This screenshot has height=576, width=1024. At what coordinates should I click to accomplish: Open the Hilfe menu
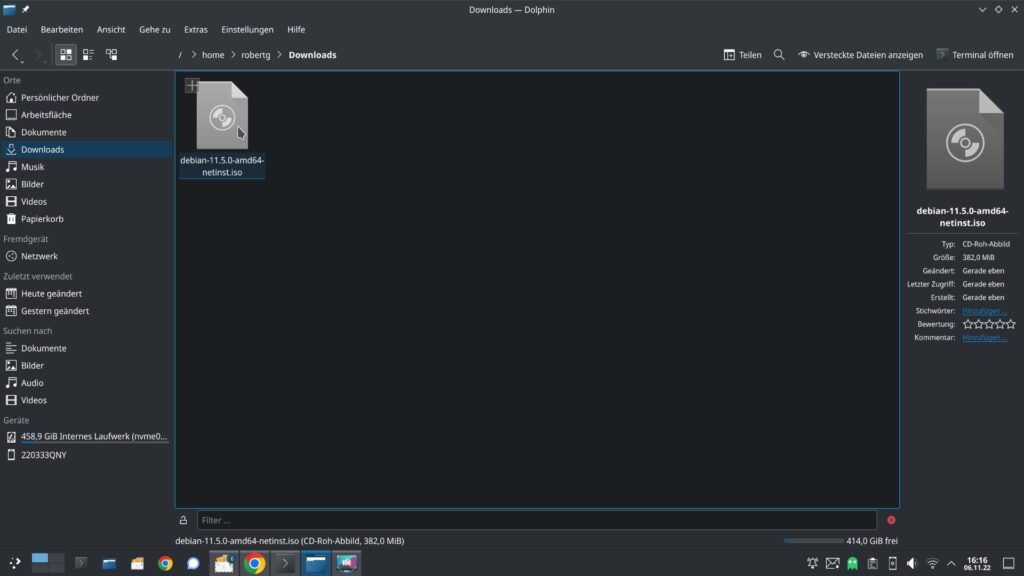coord(296,29)
